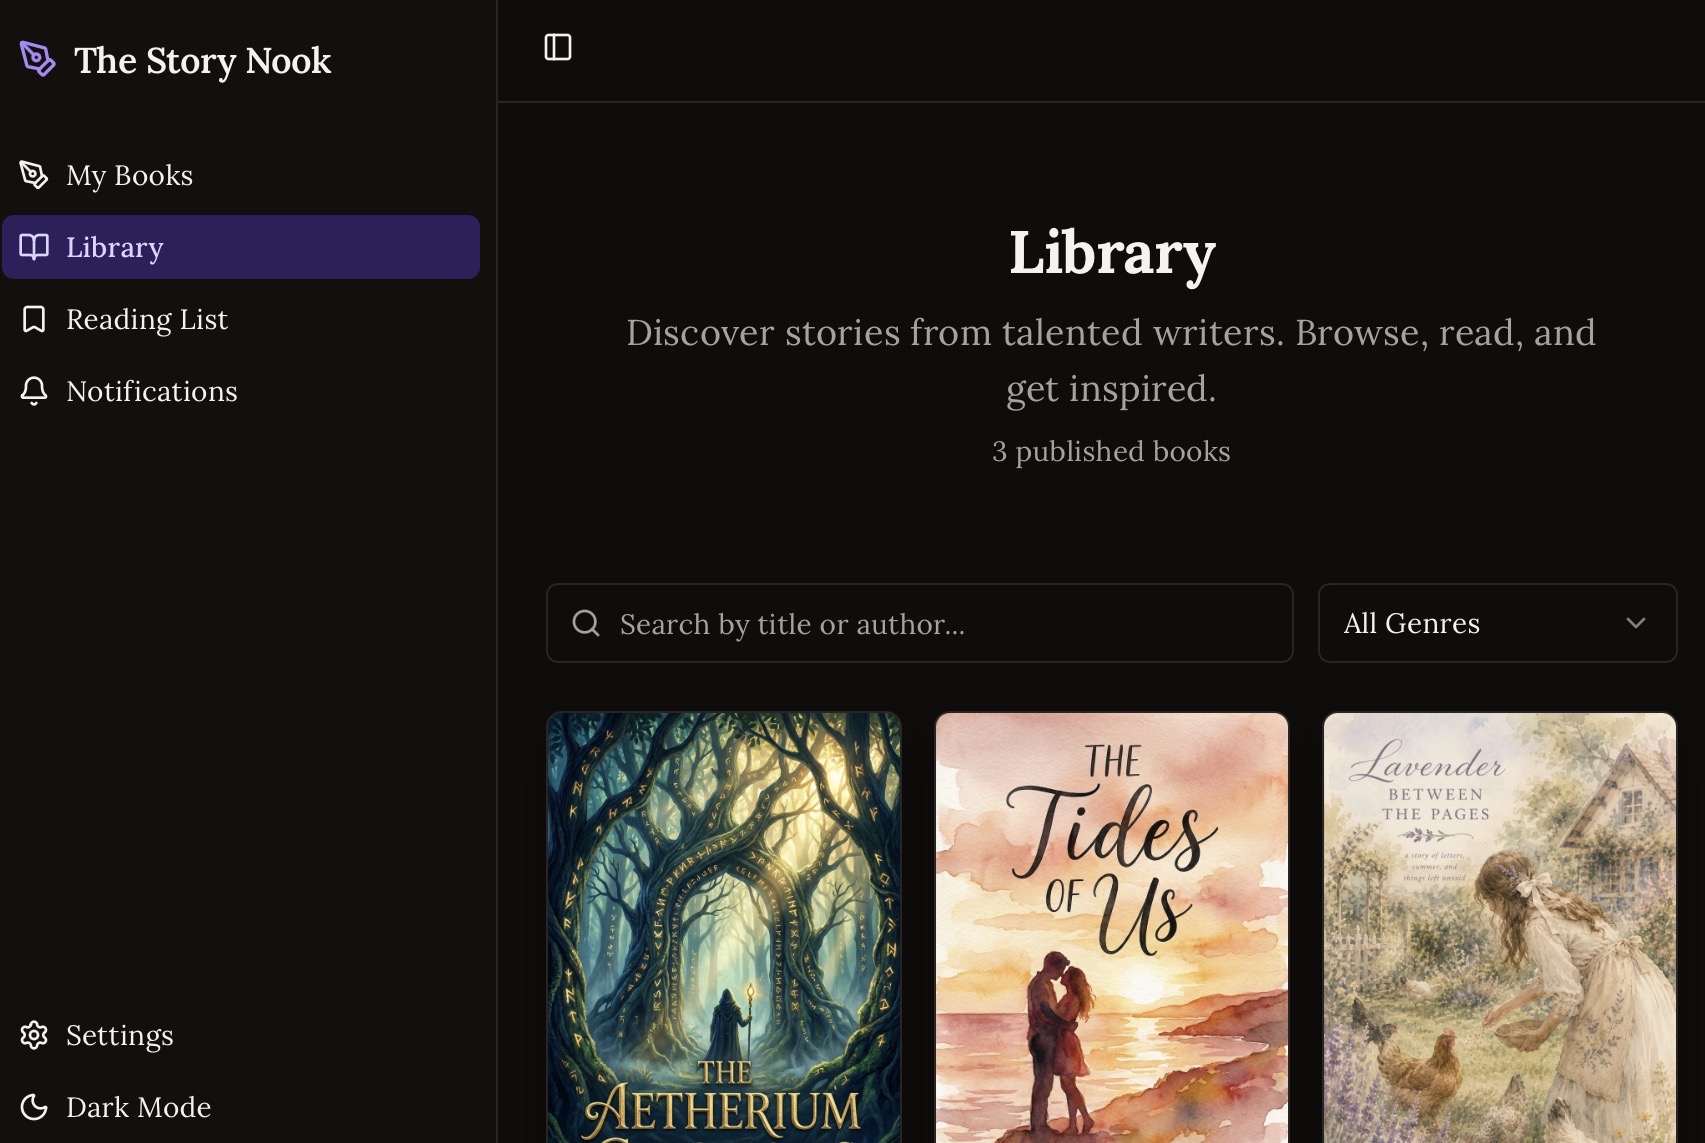Open The Tides of Us book cover
The image size is (1705, 1143).
click(1112, 927)
